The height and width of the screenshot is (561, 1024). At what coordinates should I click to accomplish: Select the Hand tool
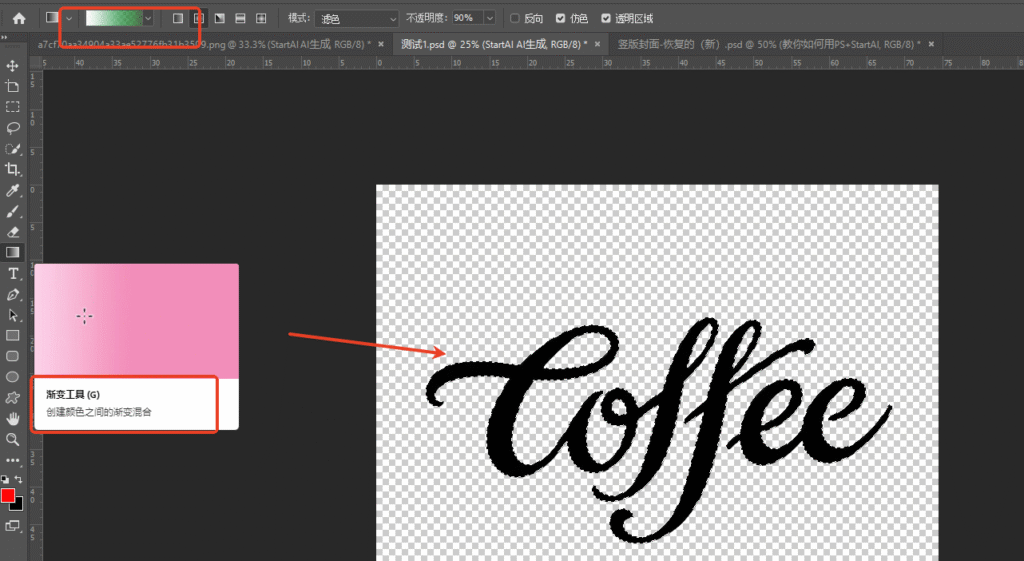pyautogui.click(x=13, y=418)
